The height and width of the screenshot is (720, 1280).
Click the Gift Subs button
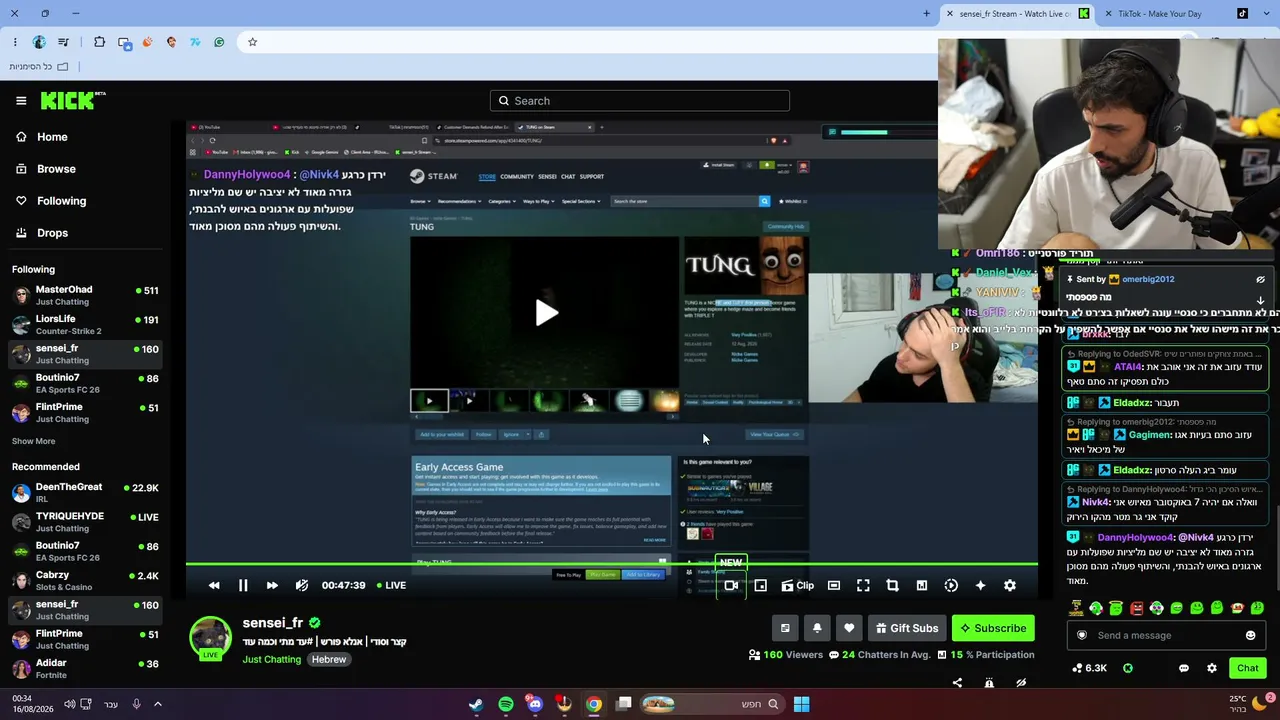coord(907,628)
